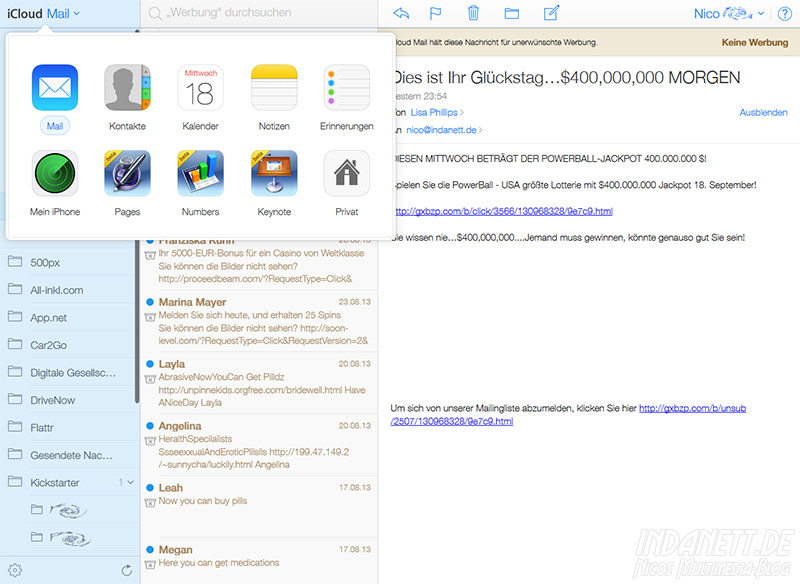
Task: Click the reply arrow icon
Action: point(401,13)
